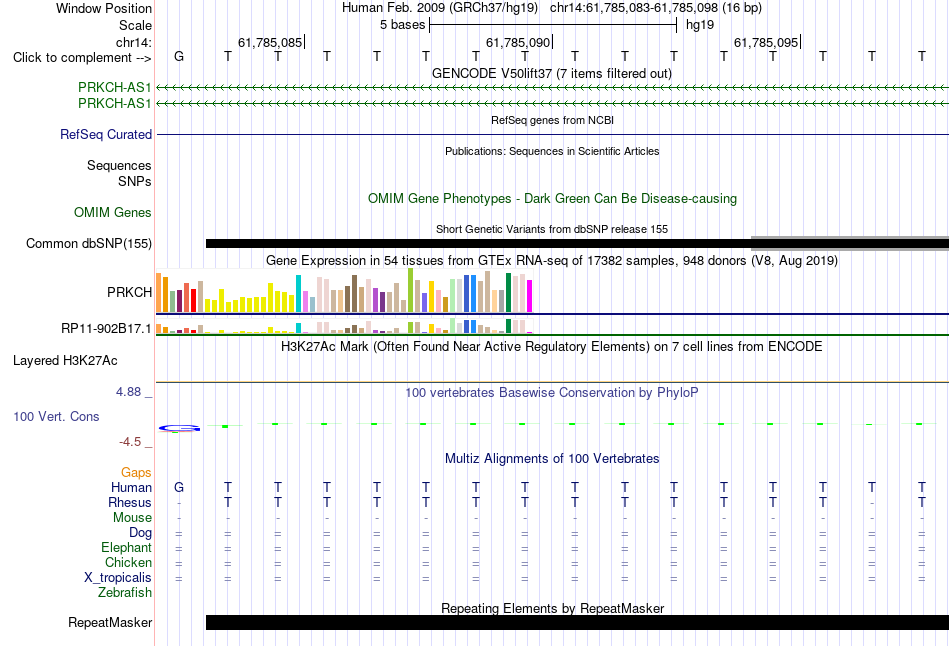Click the OMIM Genes label
Viewport: 950px width, 646px height.
pos(112,212)
